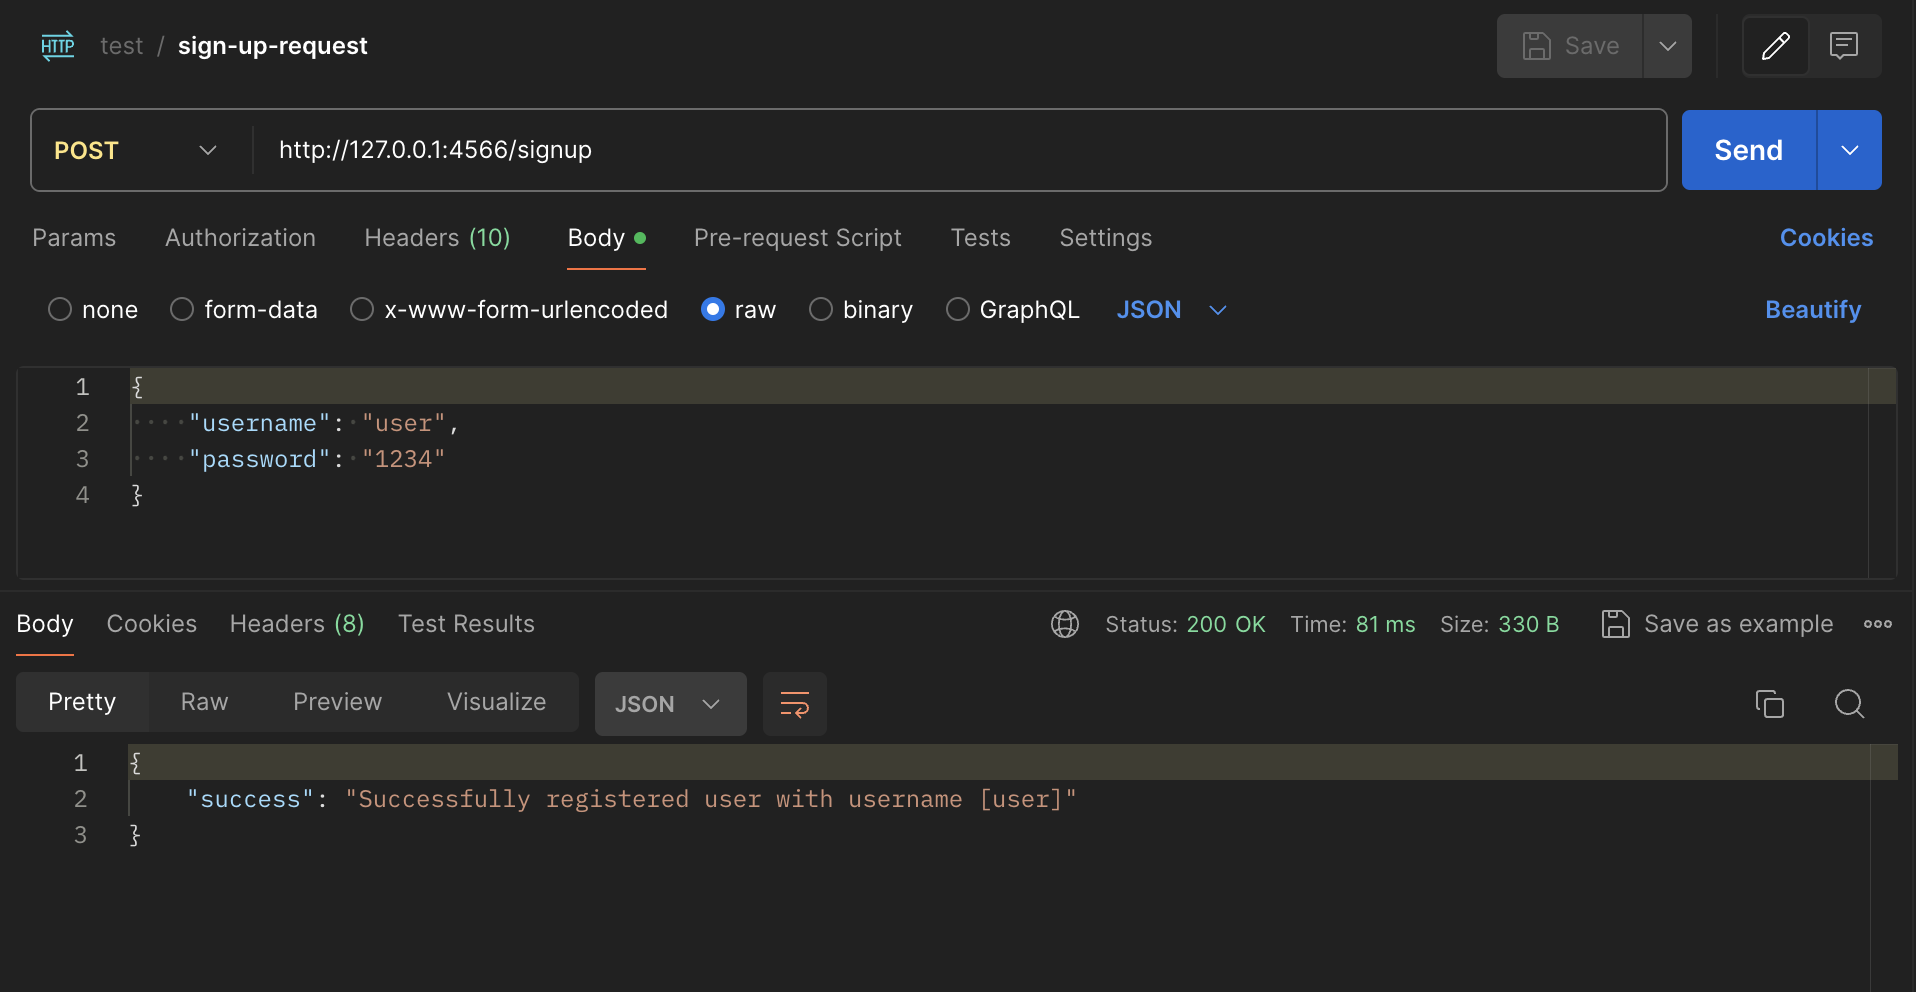
Task: Select the Raw response view
Action: pos(204,702)
